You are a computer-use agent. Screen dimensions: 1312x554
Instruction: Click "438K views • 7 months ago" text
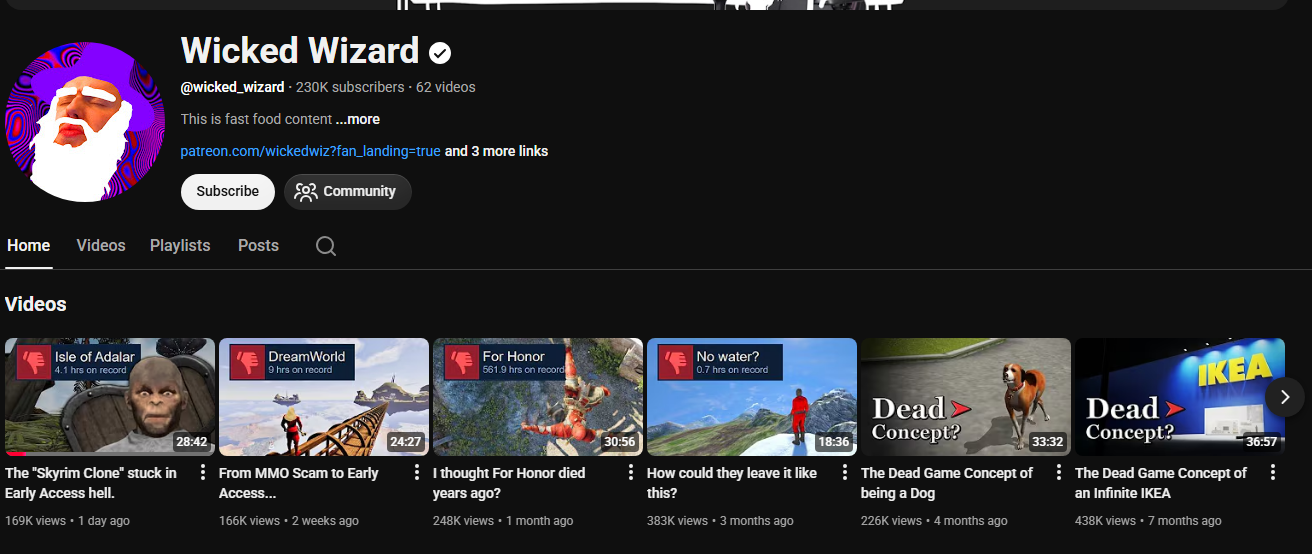click(x=1148, y=521)
